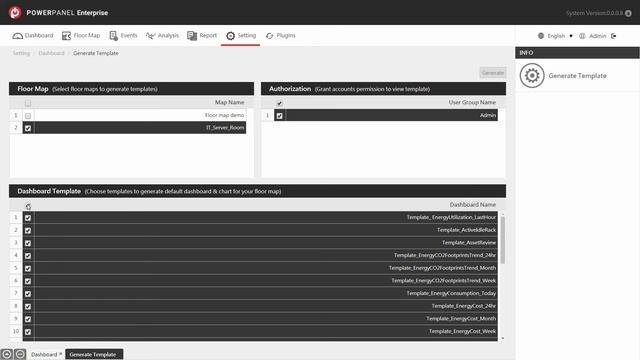
Task: Click the globe language icon
Action: tap(541, 36)
